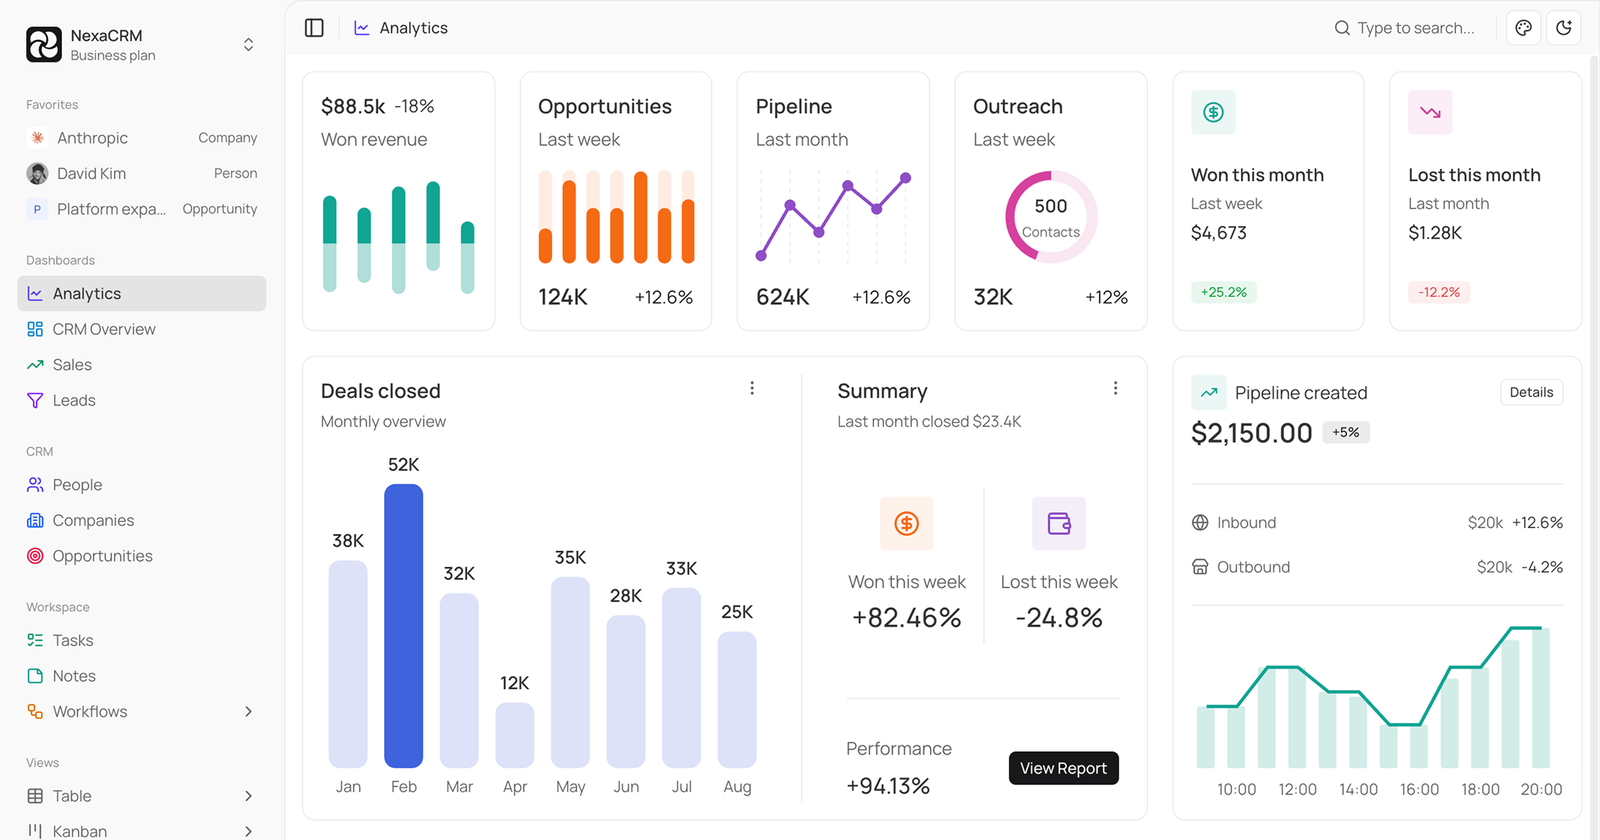Click the Companies building icon

pos(35,520)
